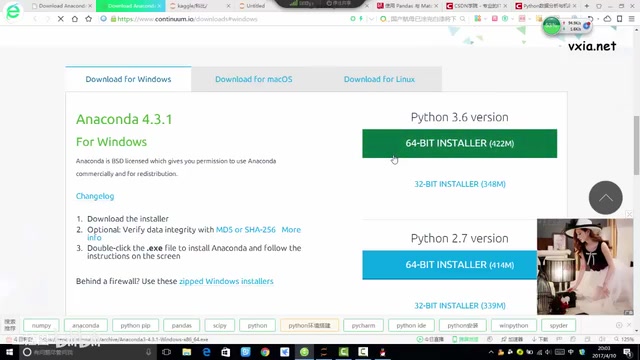Screen dimensions: 640x360
Task: Click the mobile phone icon in toolbar
Action: point(620,19)
